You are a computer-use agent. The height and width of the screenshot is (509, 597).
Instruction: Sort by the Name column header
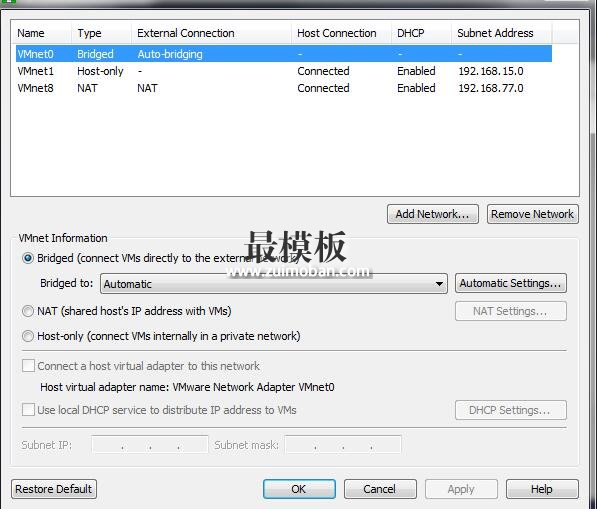pyautogui.click(x=42, y=33)
